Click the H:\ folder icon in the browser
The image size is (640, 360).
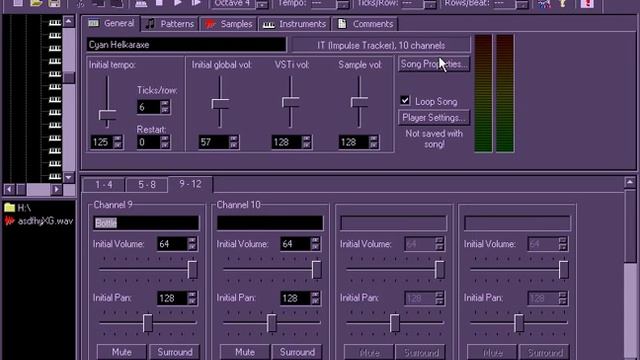point(10,208)
